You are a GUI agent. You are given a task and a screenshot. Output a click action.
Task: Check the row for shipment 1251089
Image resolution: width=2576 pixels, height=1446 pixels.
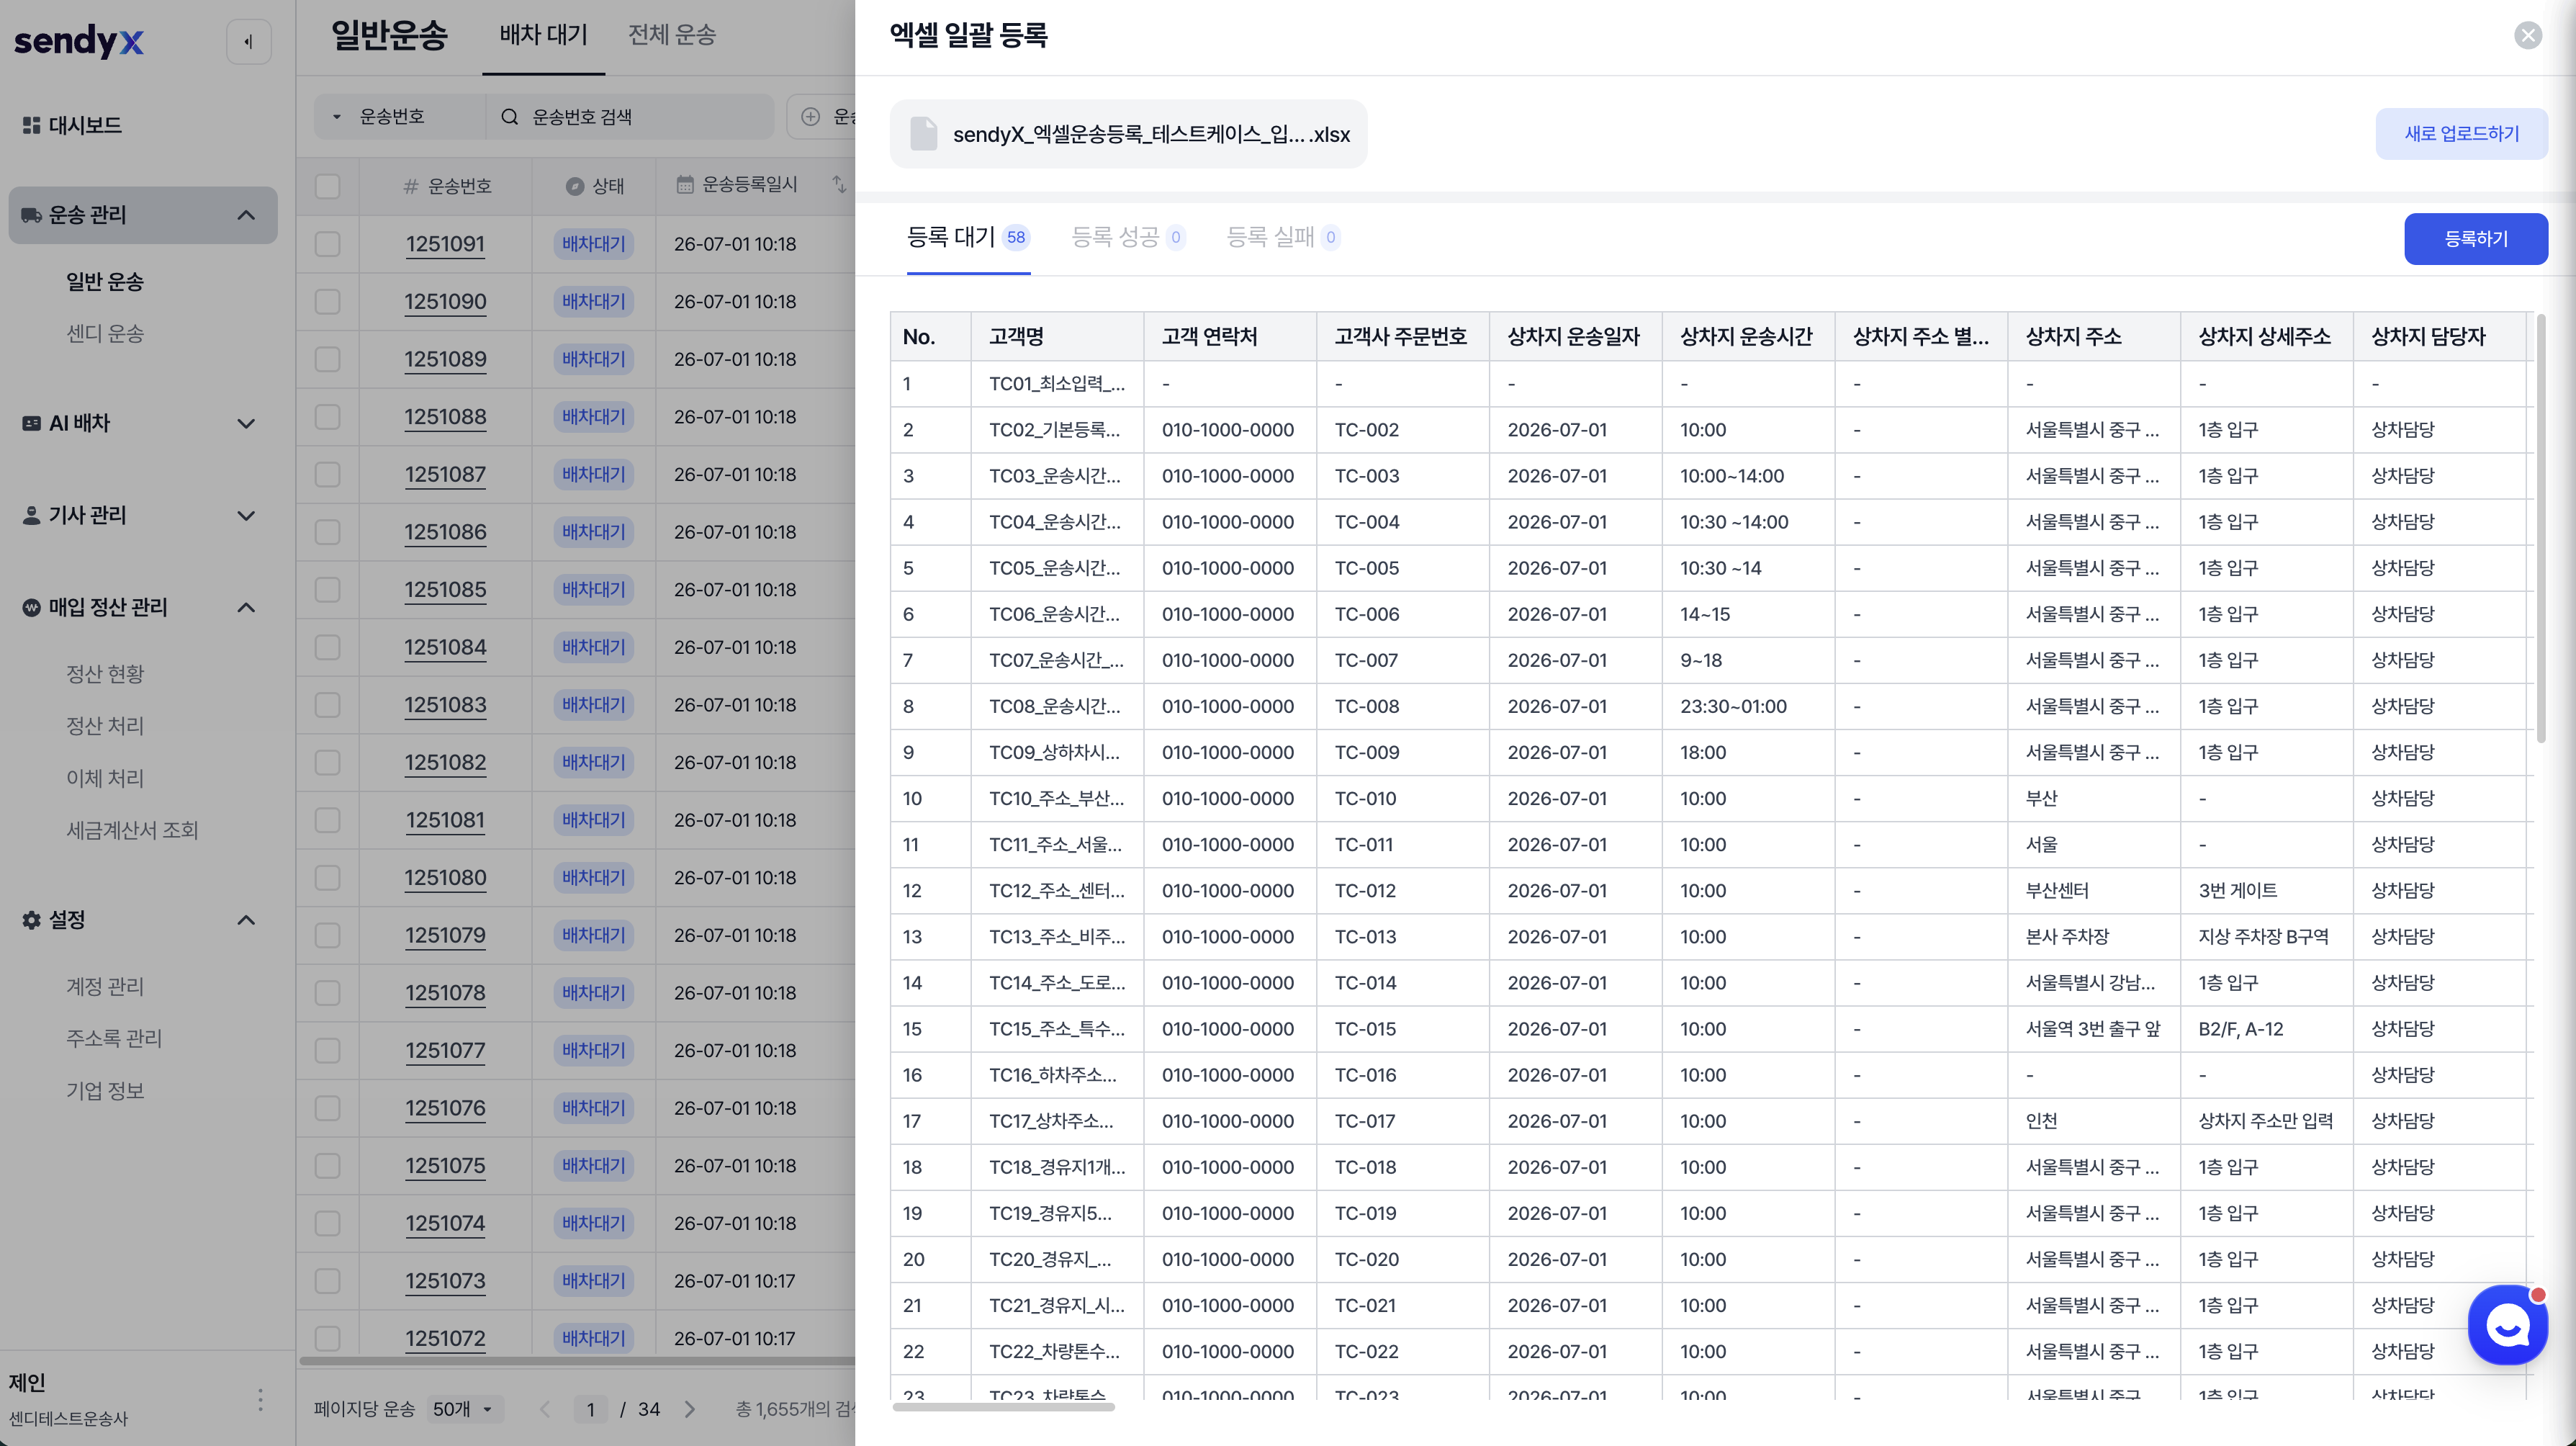point(327,359)
